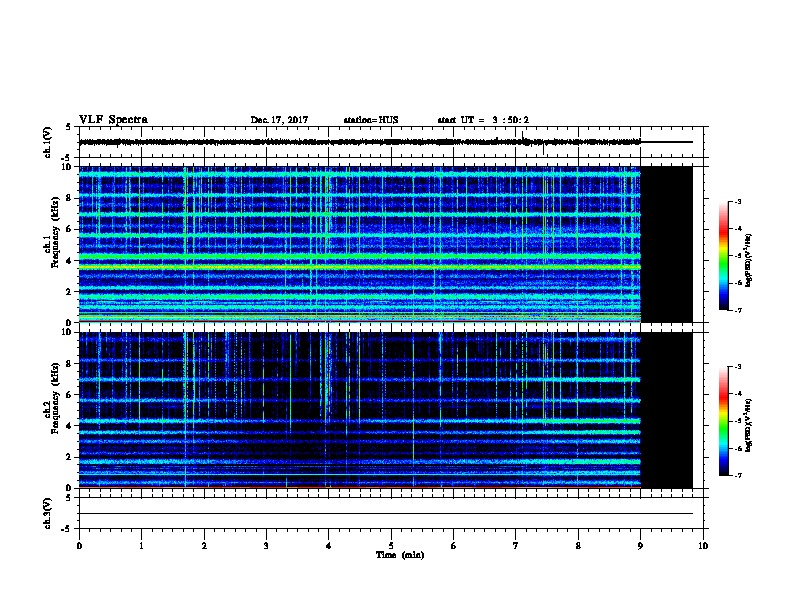
Task: Click the date Dec. 17, 2017
Action: [279, 120]
